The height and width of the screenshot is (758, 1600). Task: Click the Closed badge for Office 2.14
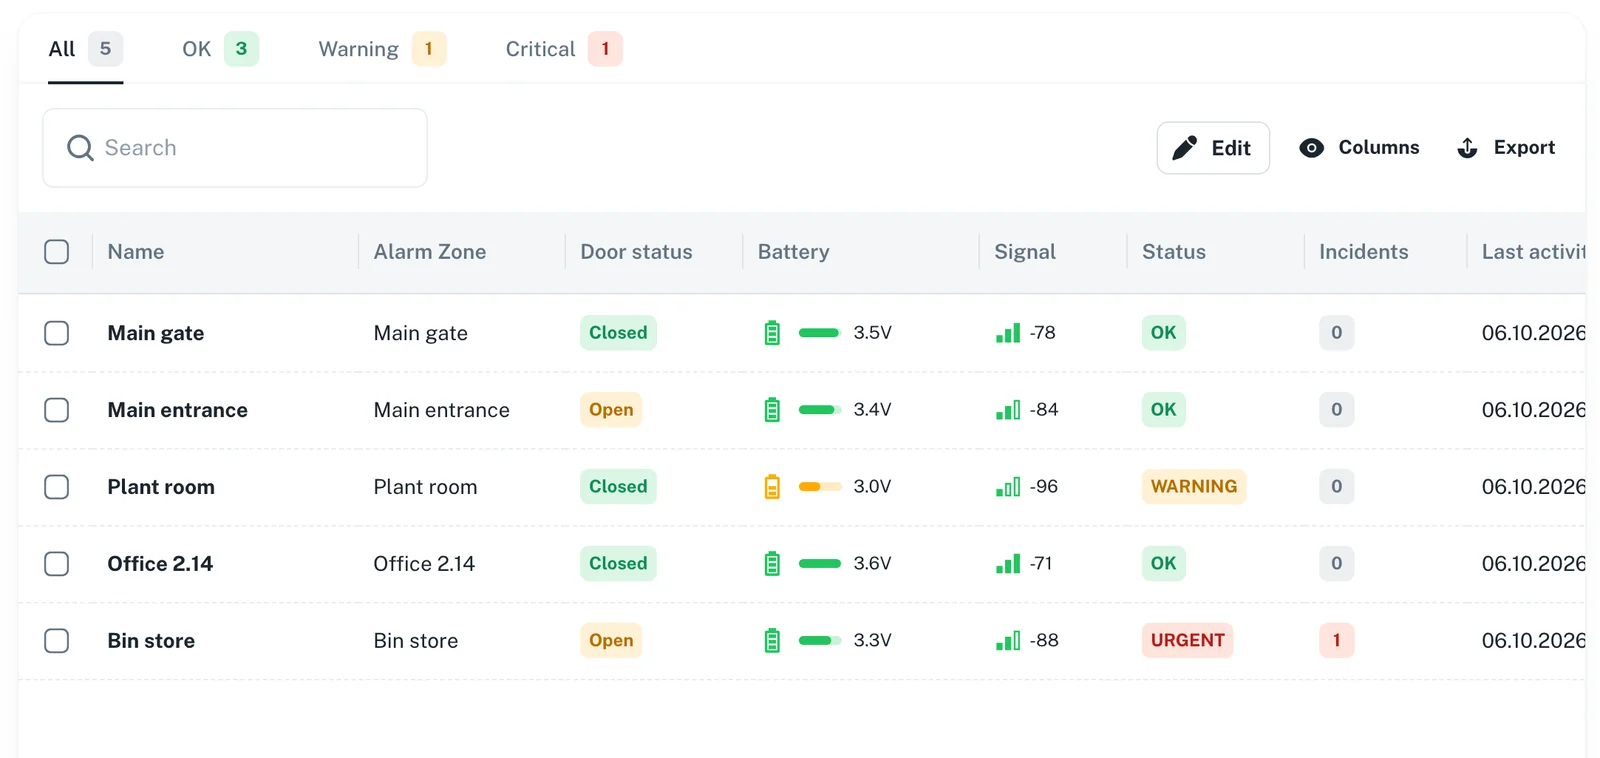click(x=618, y=564)
